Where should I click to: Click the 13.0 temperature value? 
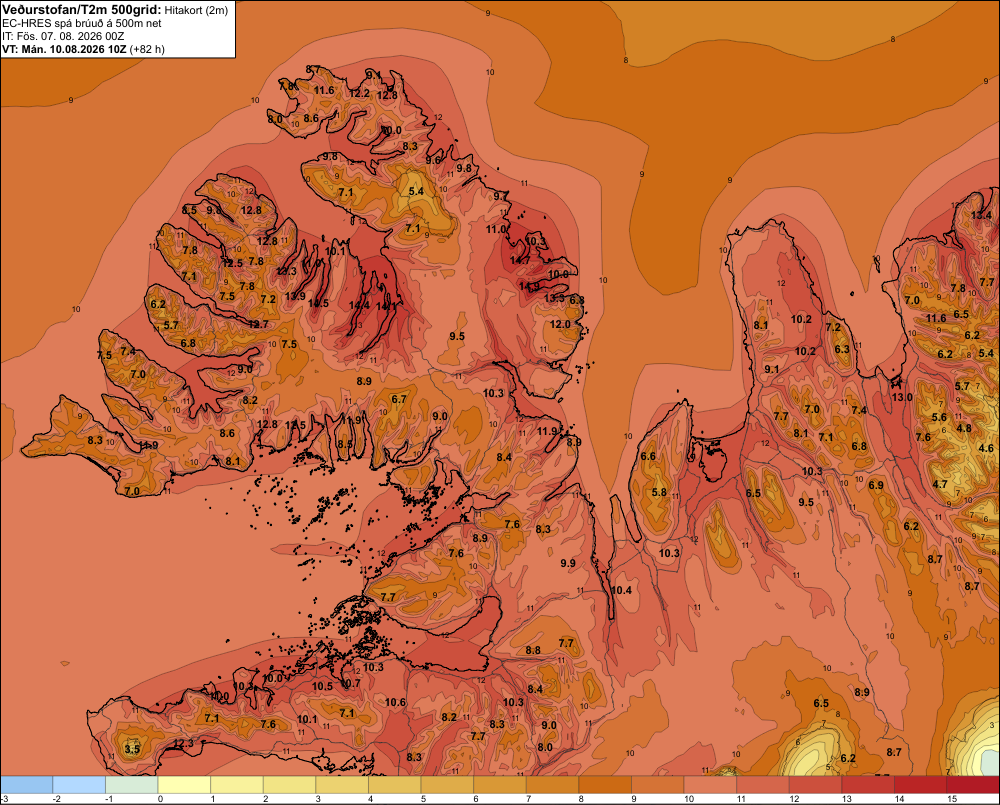tap(902, 397)
